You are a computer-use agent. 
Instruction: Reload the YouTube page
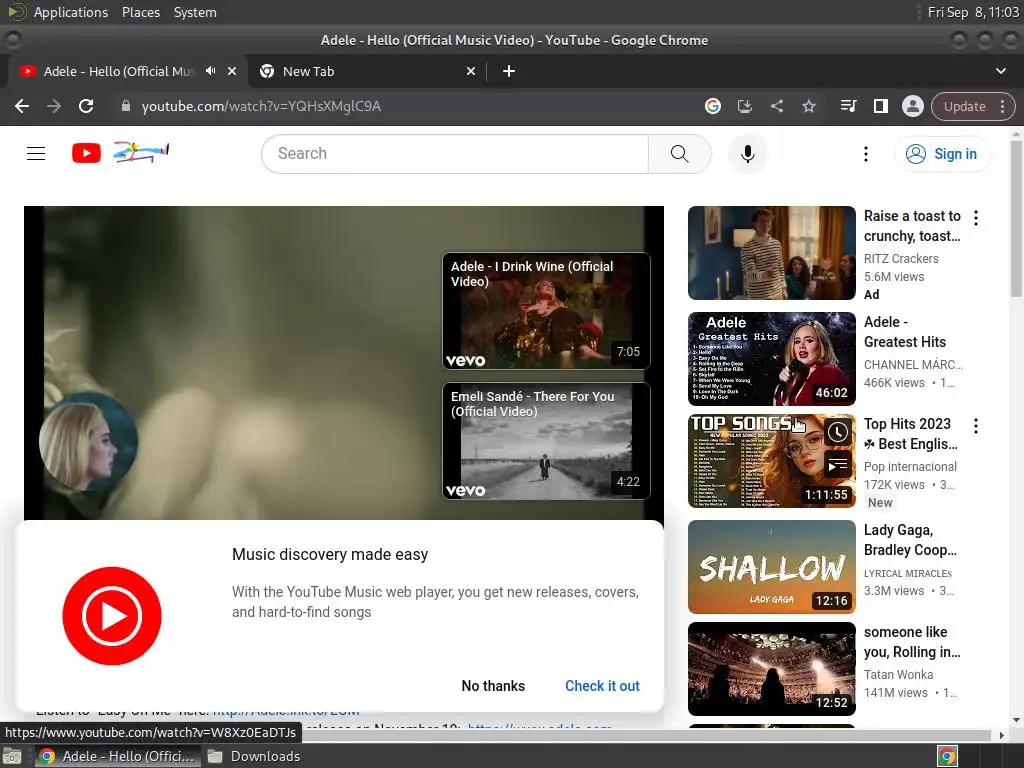(x=86, y=106)
